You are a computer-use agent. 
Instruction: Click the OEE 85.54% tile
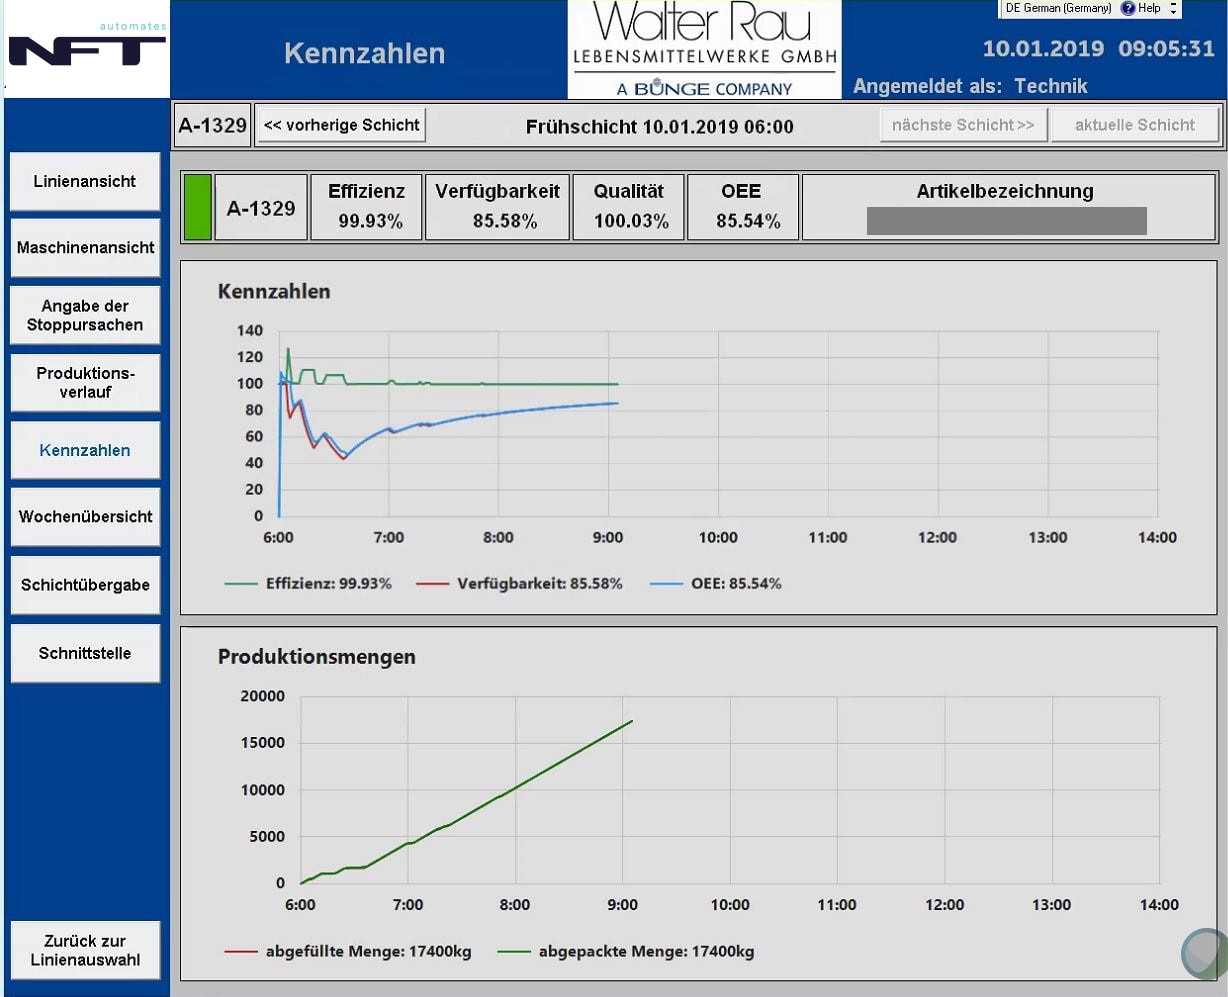[x=743, y=207]
